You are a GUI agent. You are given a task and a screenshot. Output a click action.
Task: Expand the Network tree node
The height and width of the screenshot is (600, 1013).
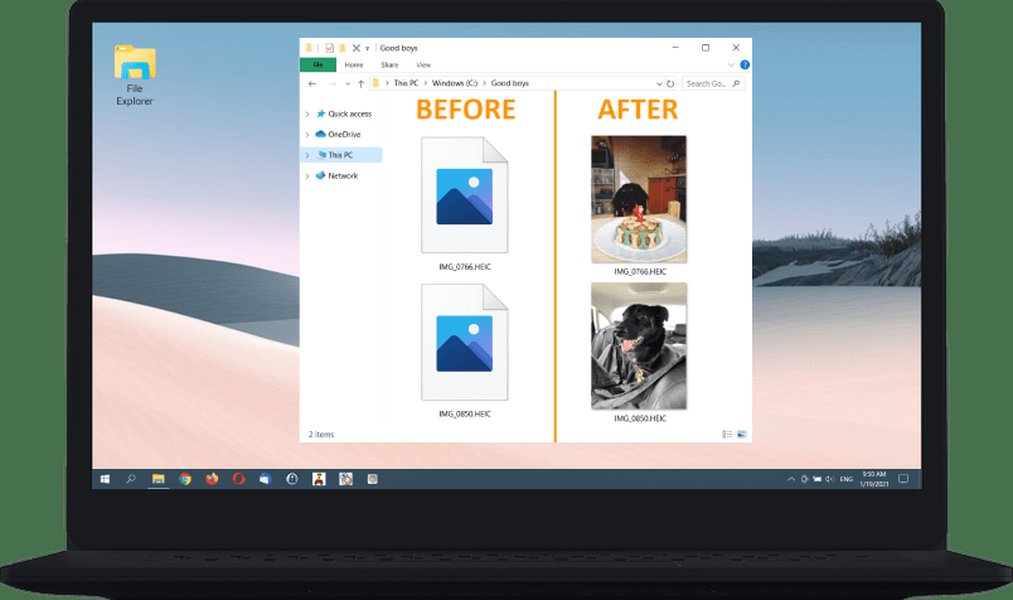pyautogui.click(x=308, y=176)
